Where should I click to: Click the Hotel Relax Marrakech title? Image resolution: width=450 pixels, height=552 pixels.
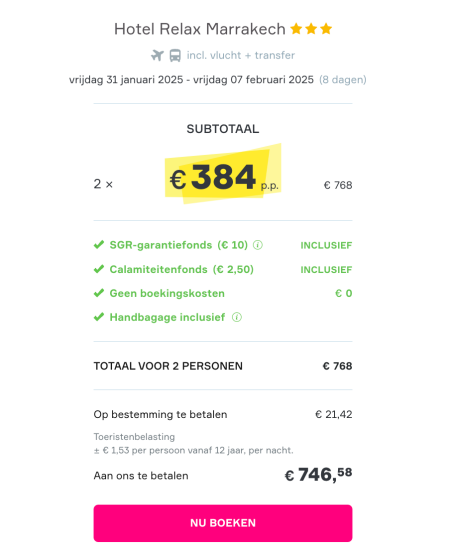click(x=200, y=29)
